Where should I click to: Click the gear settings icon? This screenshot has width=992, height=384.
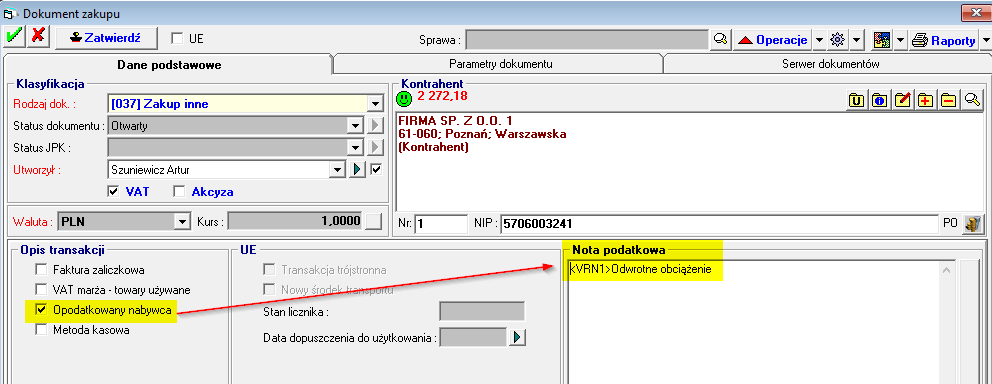point(838,40)
